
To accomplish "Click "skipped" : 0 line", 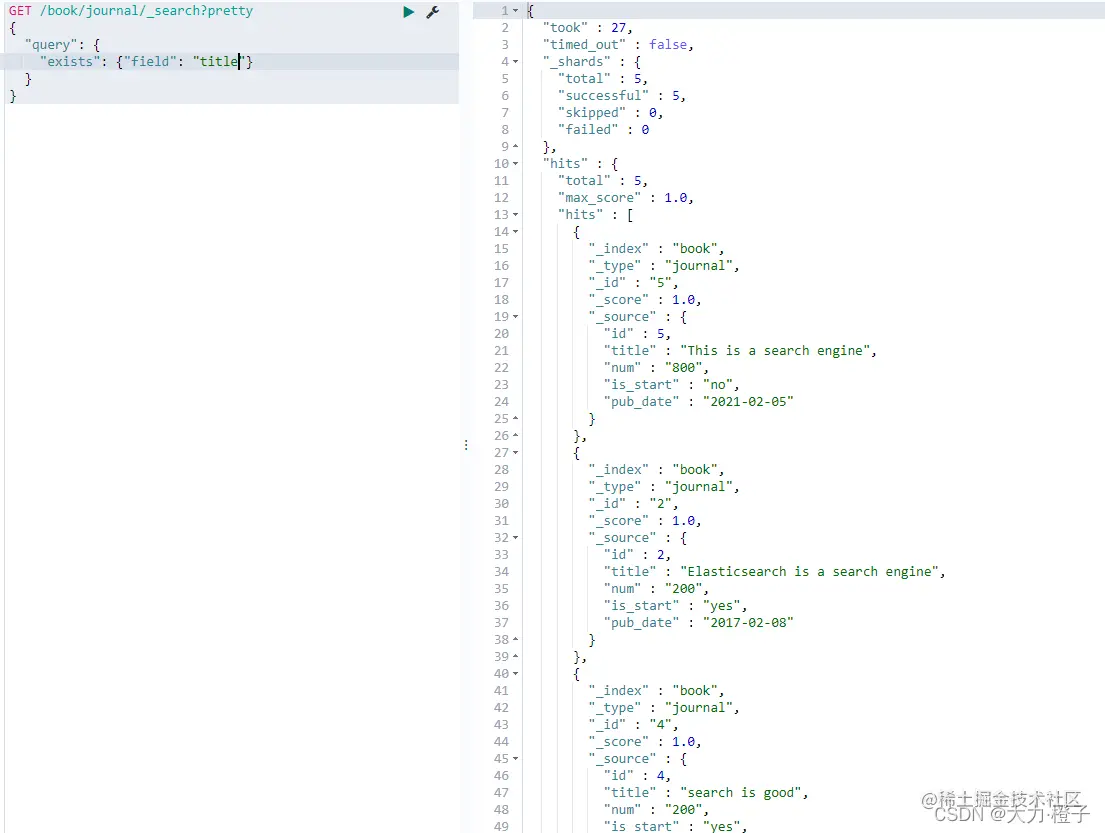I will pos(610,113).
